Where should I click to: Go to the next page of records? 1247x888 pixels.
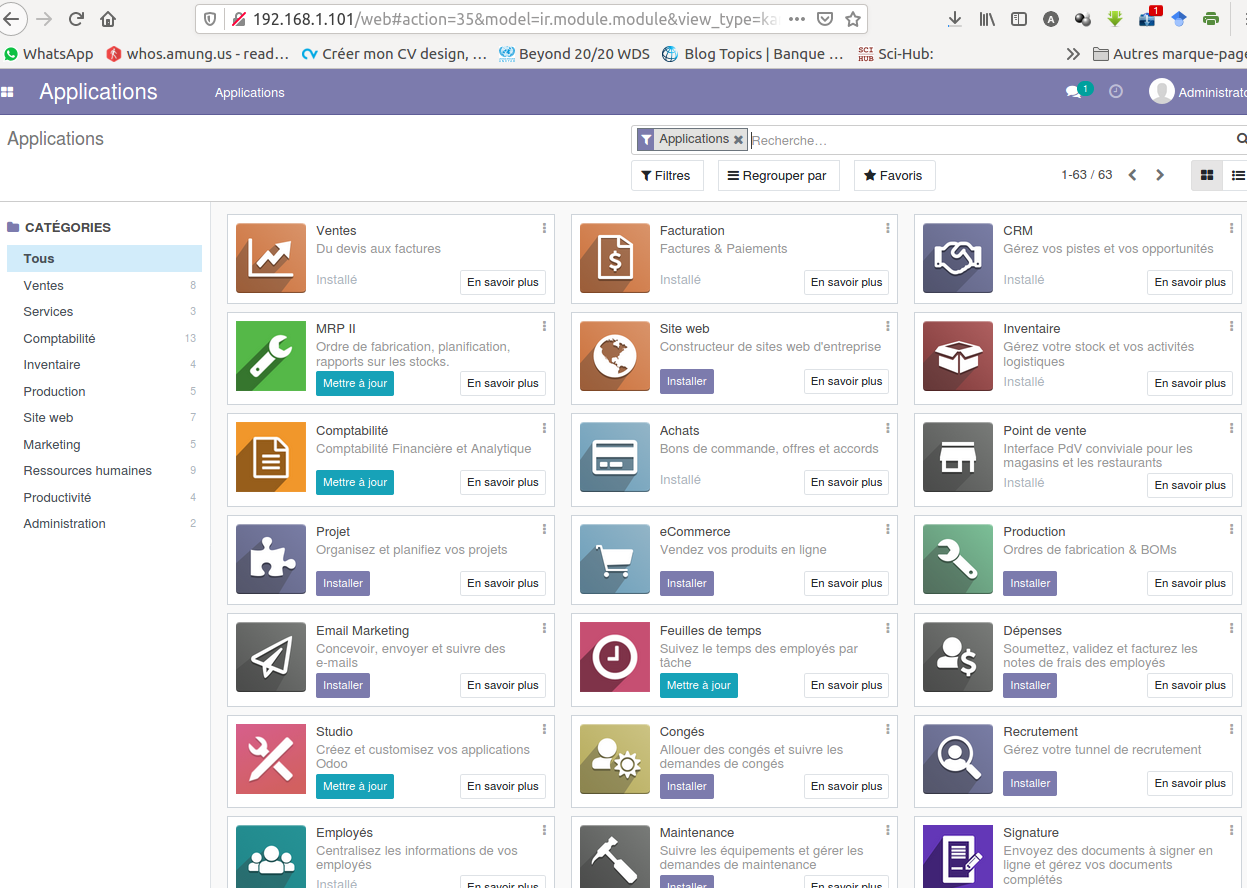(1160, 175)
